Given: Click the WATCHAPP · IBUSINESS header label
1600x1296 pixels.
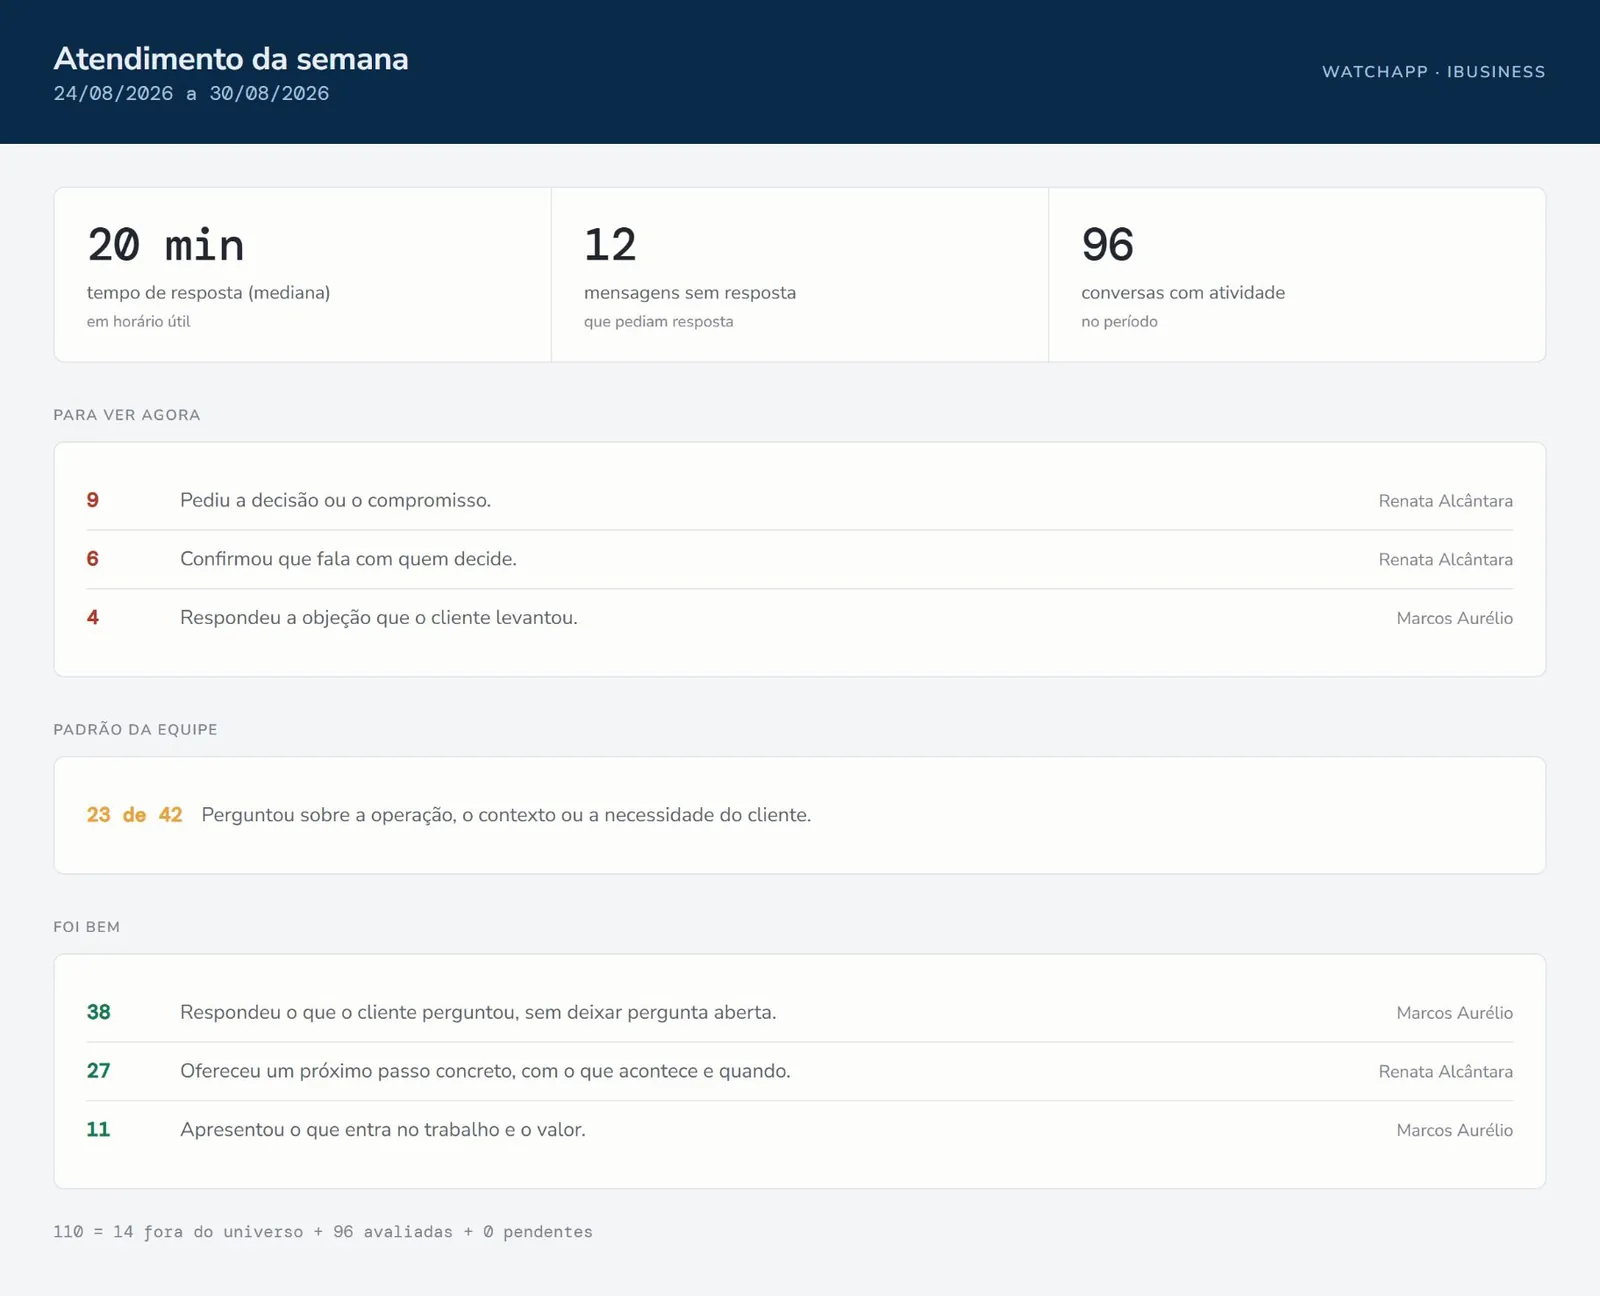Looking at the screenshot, I should click(1434, 72).
